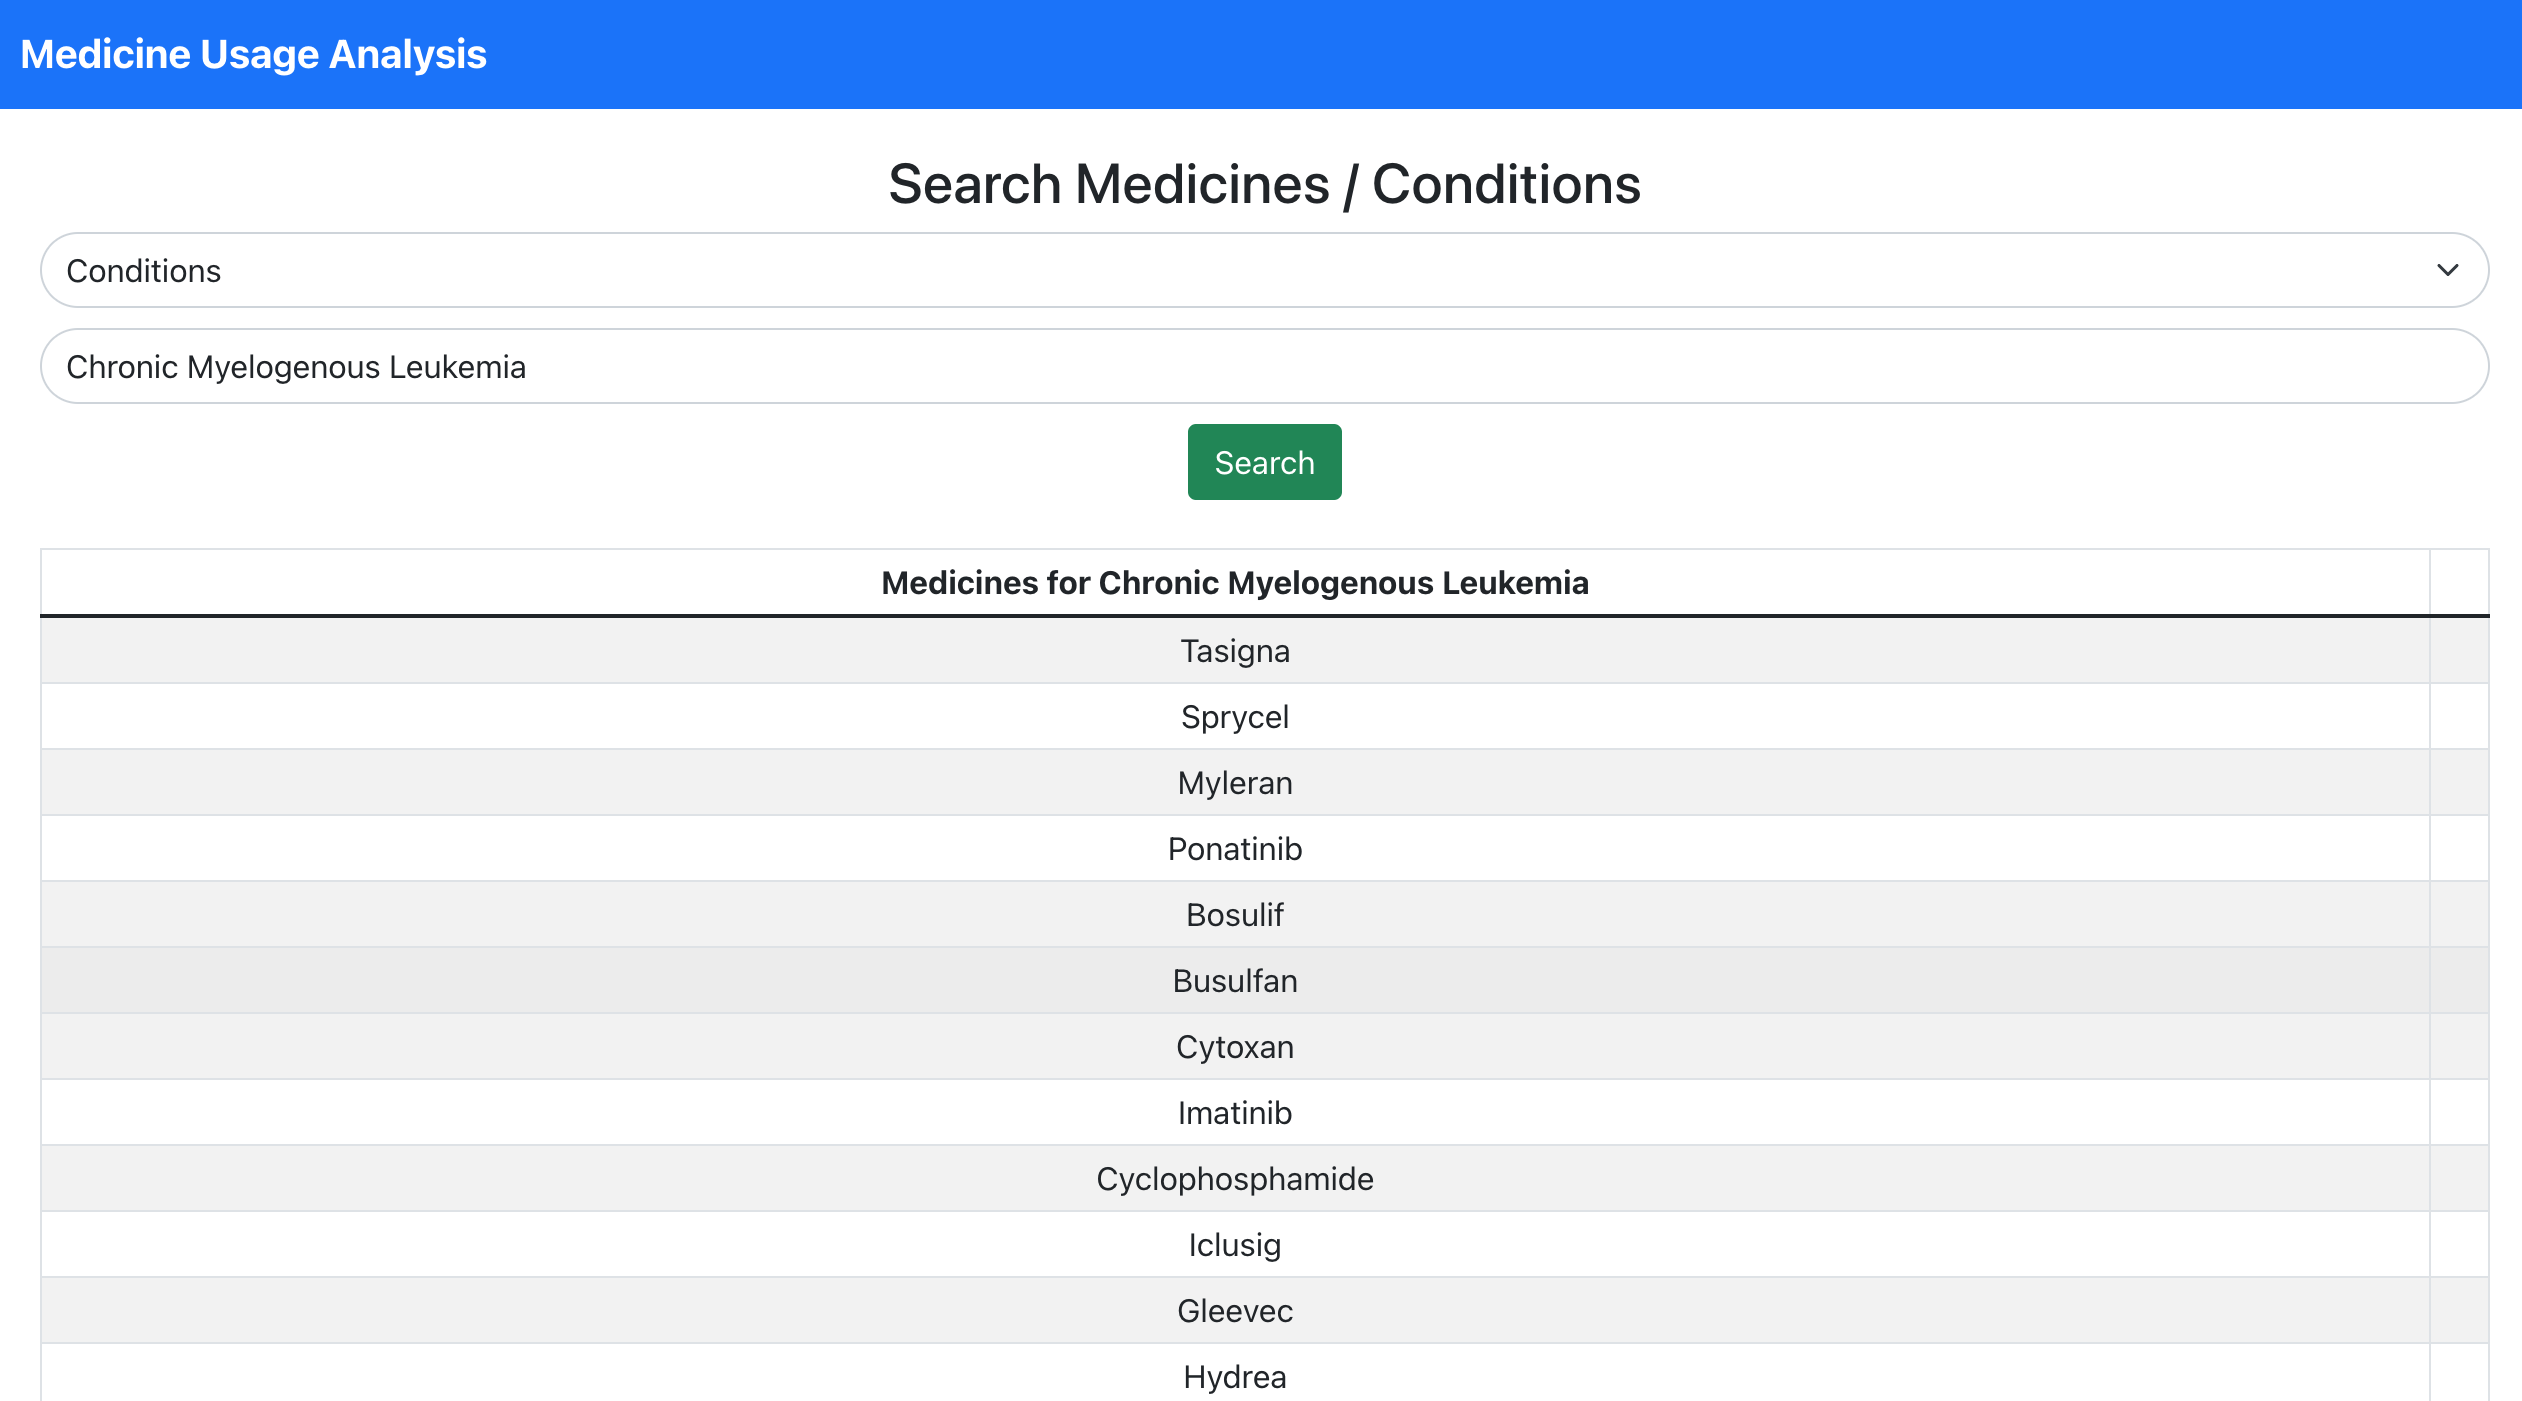Click the empty column header cell
The height and width of the screenshot is (1401, 2522).
2458,583
